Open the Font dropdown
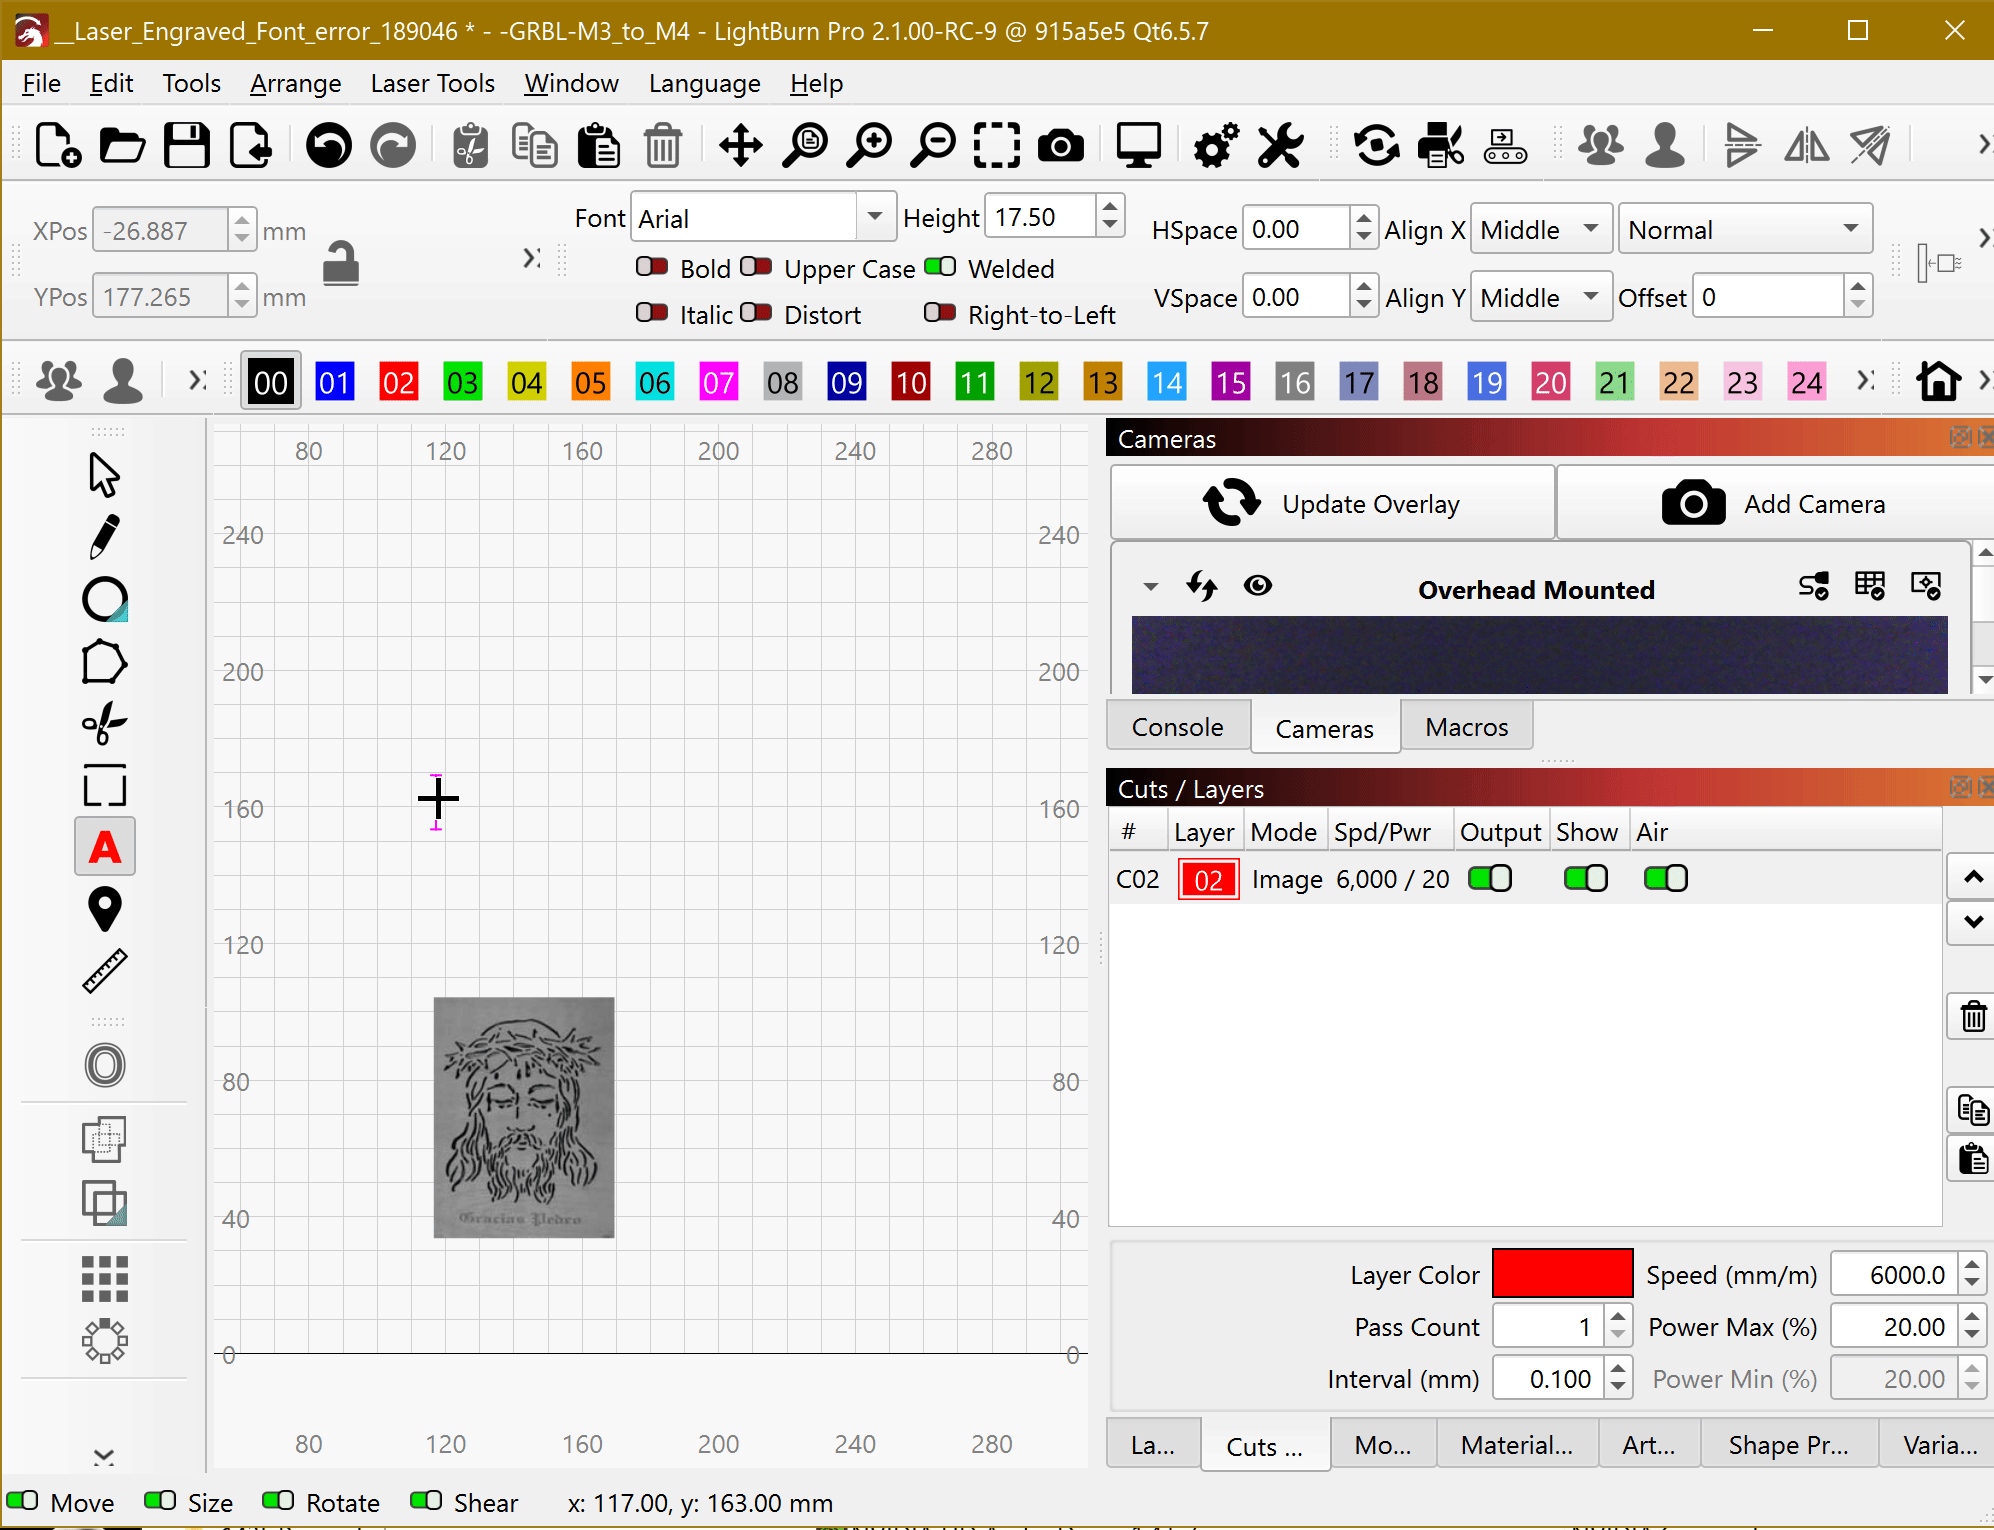Viewport: 1994px width, 1530px height. tap(874, 217)
